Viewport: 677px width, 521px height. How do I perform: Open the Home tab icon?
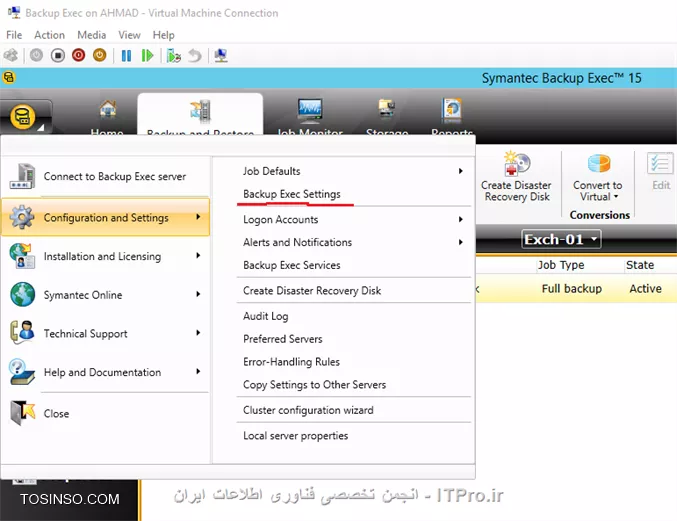(108, 109)
